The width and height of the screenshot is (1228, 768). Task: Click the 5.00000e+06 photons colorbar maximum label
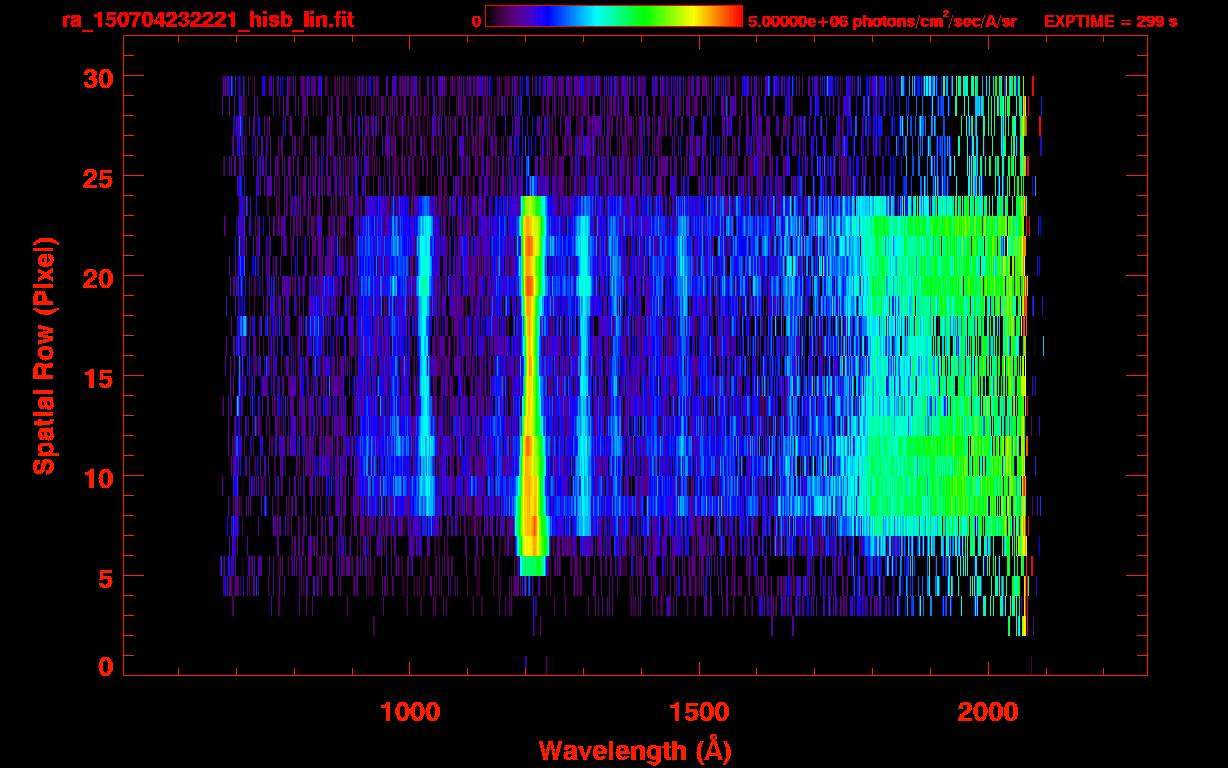[882, 21]
